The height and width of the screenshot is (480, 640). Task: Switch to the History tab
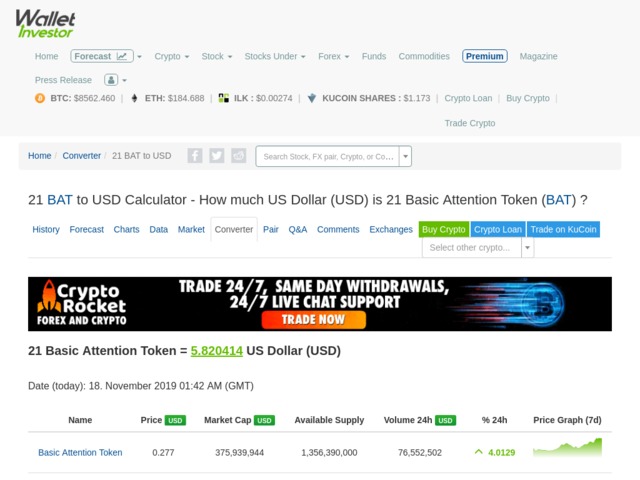click(x=46, y=229)
